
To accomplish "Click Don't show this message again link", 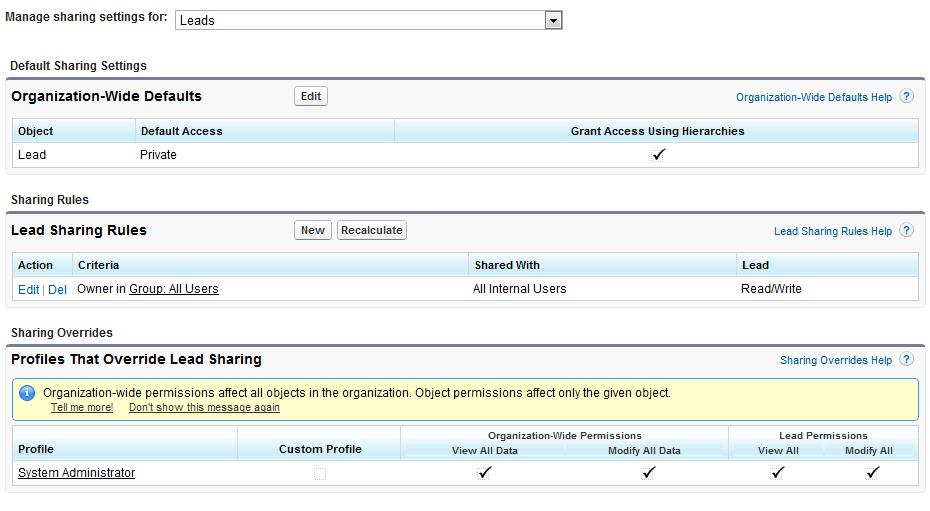I will tap(204, 407).
